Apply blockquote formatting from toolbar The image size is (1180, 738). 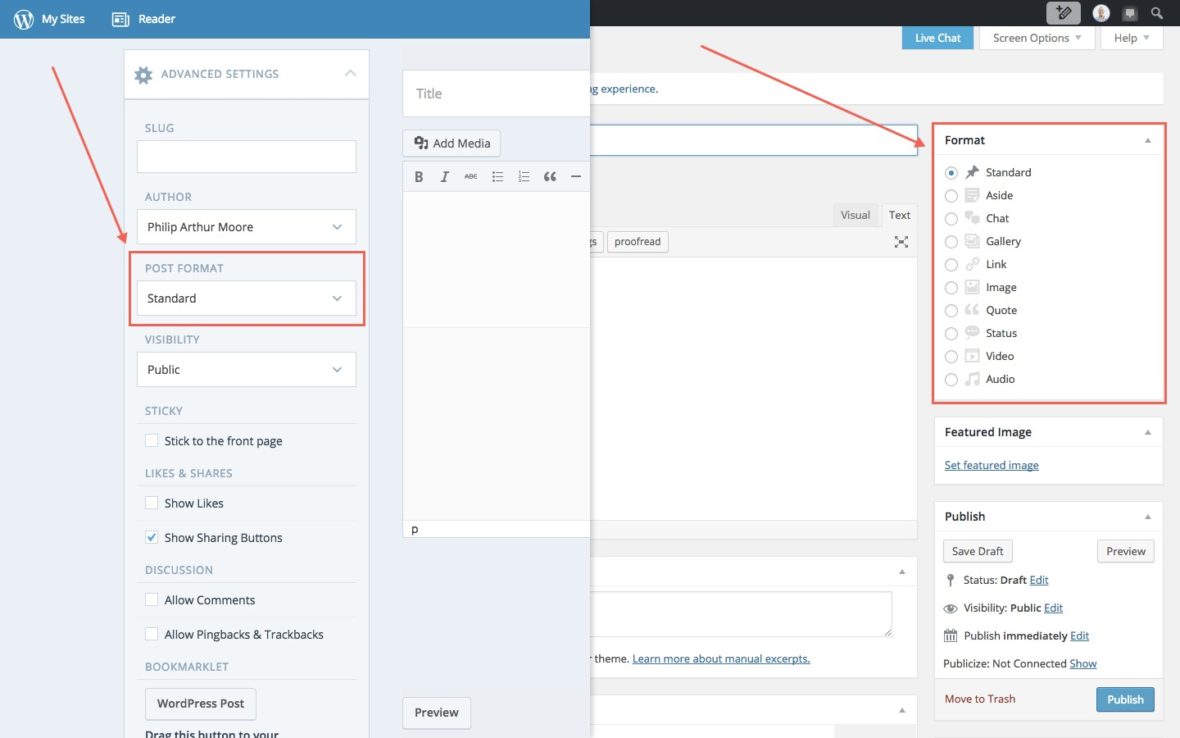[550, 177]
